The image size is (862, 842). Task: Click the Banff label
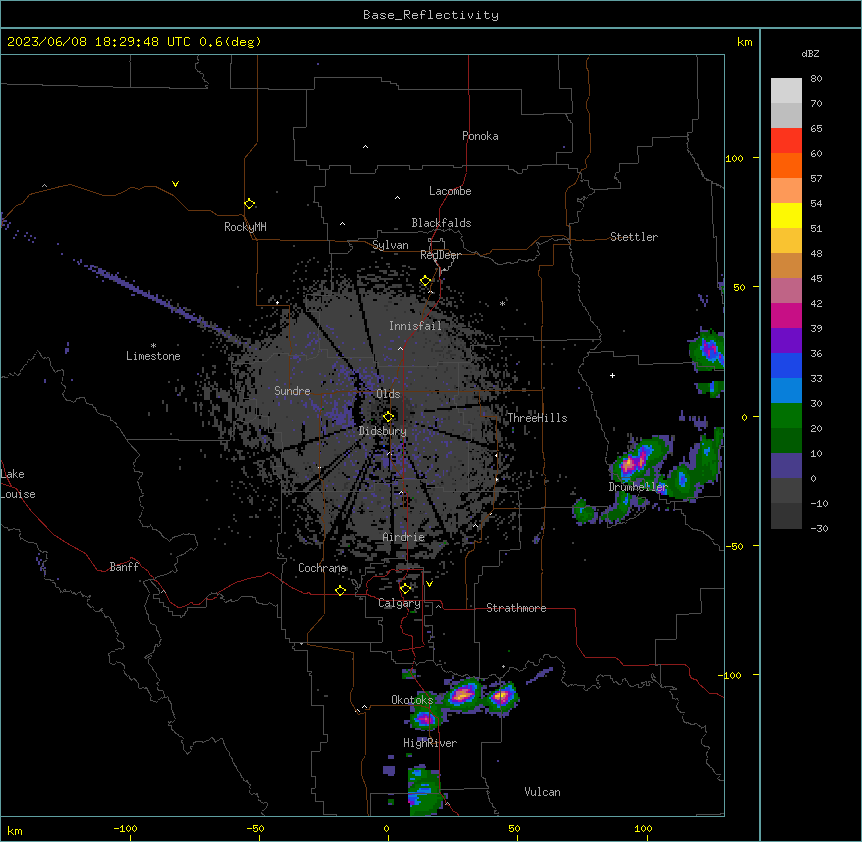point(124,567)
